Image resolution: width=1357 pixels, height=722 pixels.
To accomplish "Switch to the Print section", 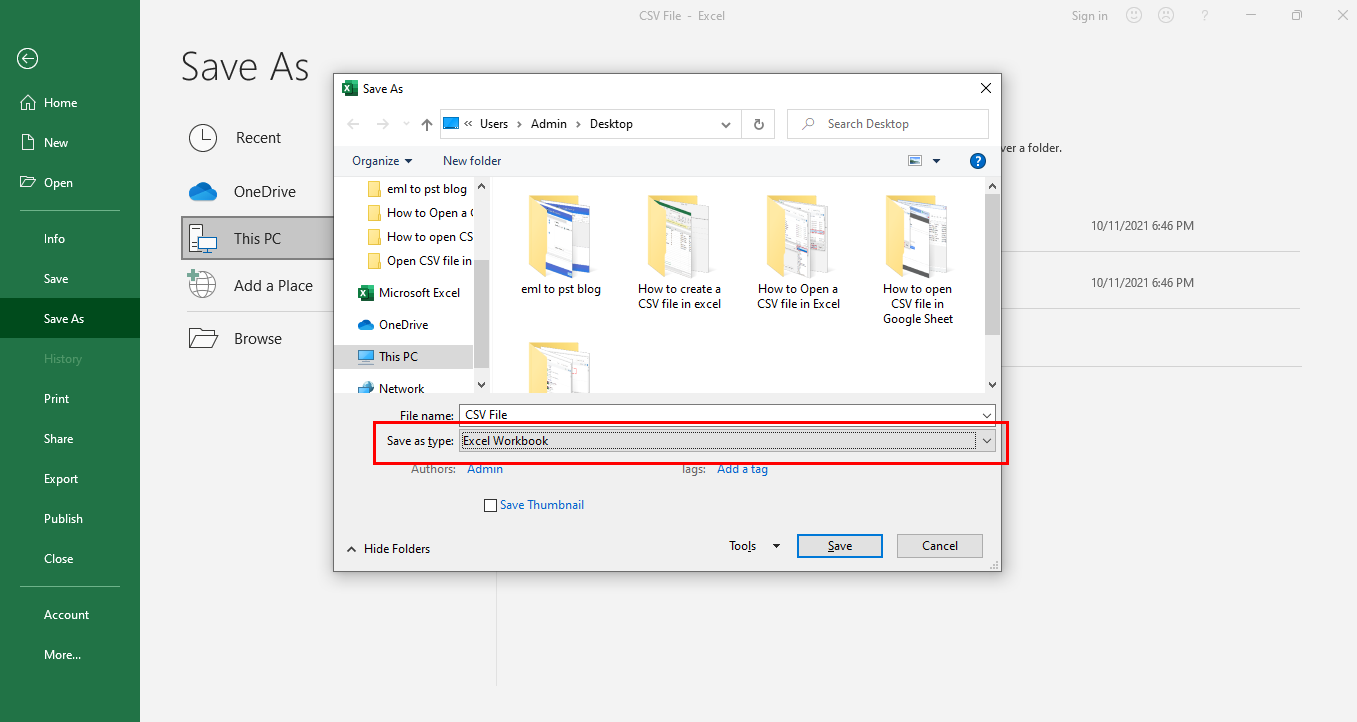I will [x=56, y=398].
